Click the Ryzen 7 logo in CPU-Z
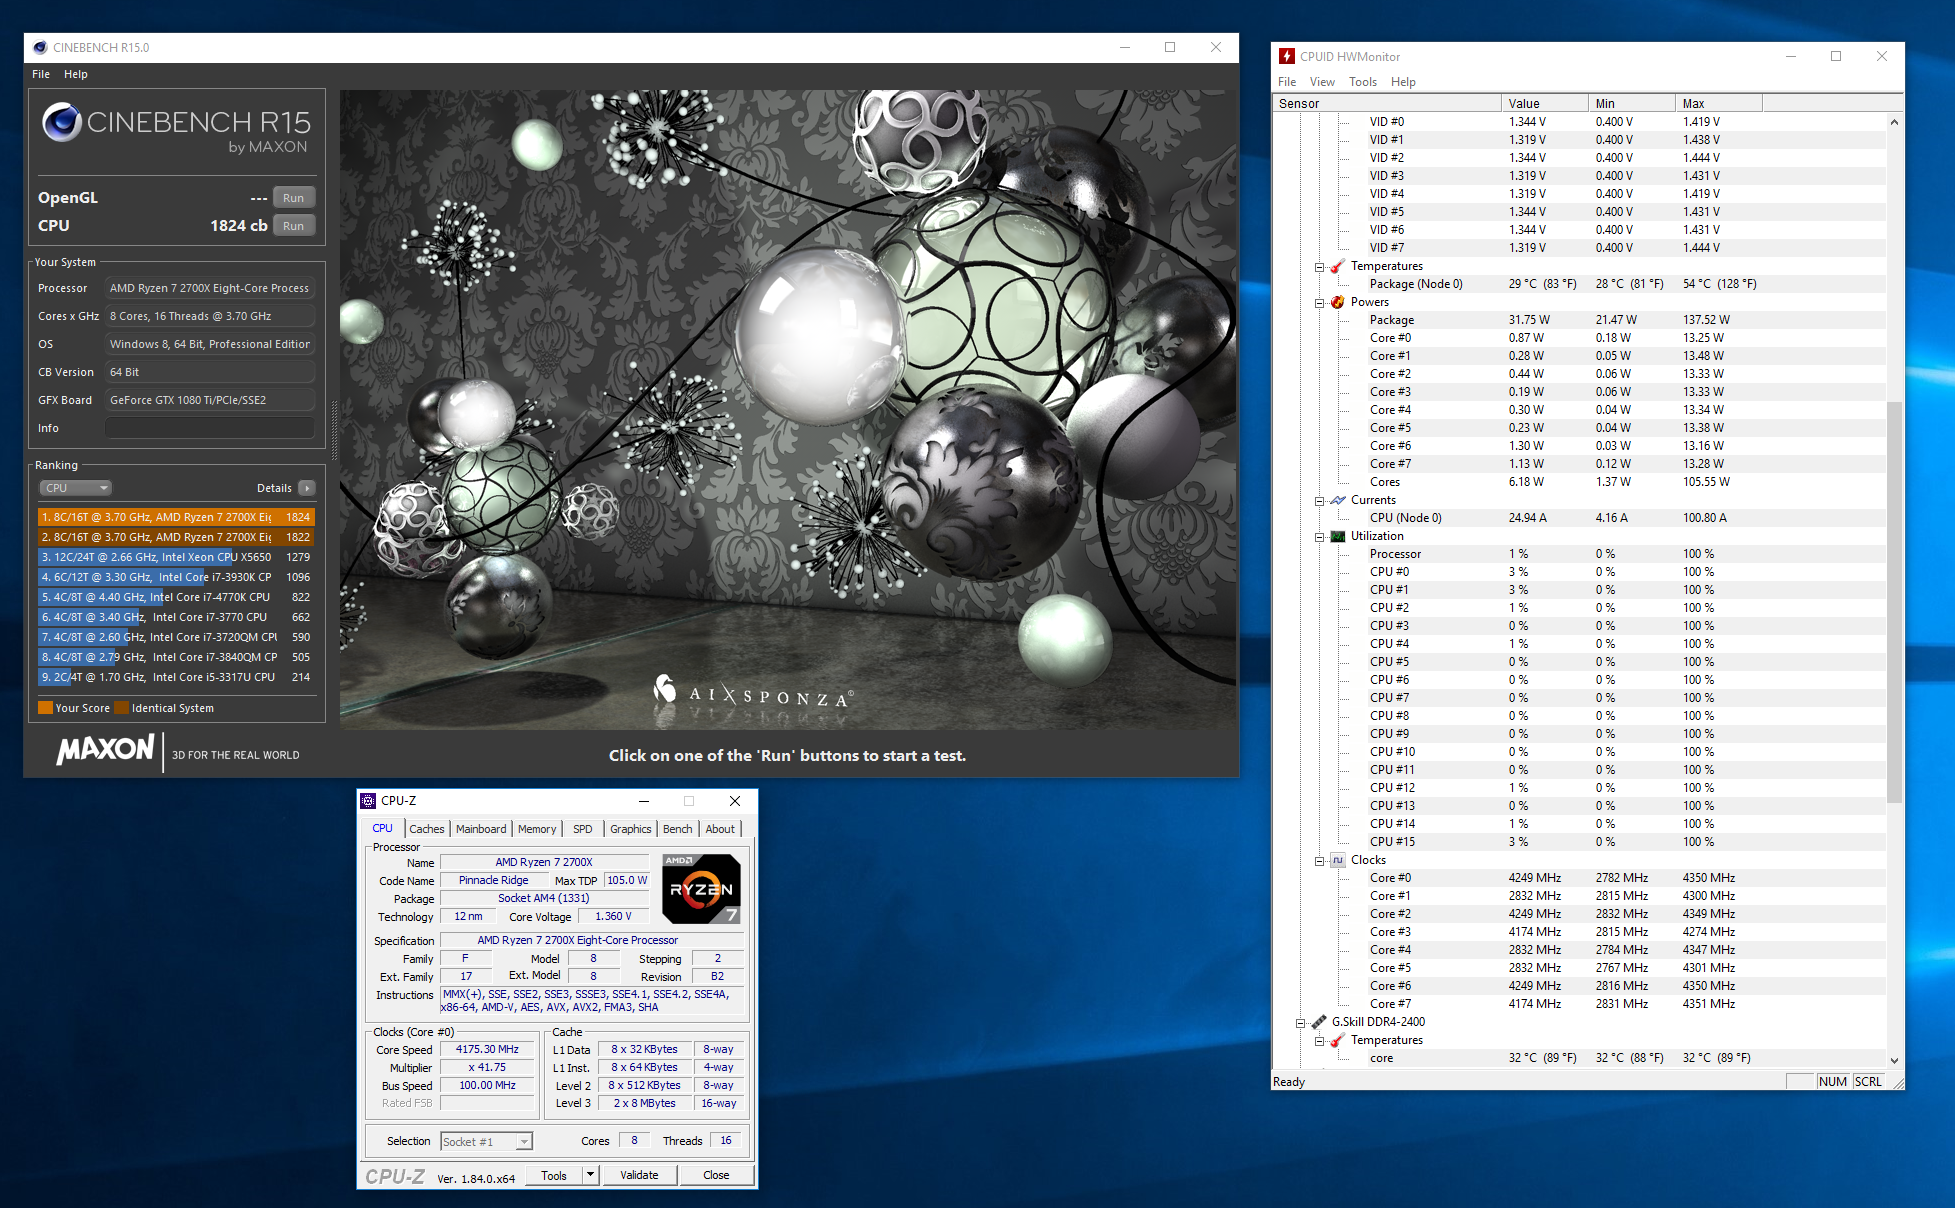This screenshot has width=1955, height=1208. pos(701,888)
